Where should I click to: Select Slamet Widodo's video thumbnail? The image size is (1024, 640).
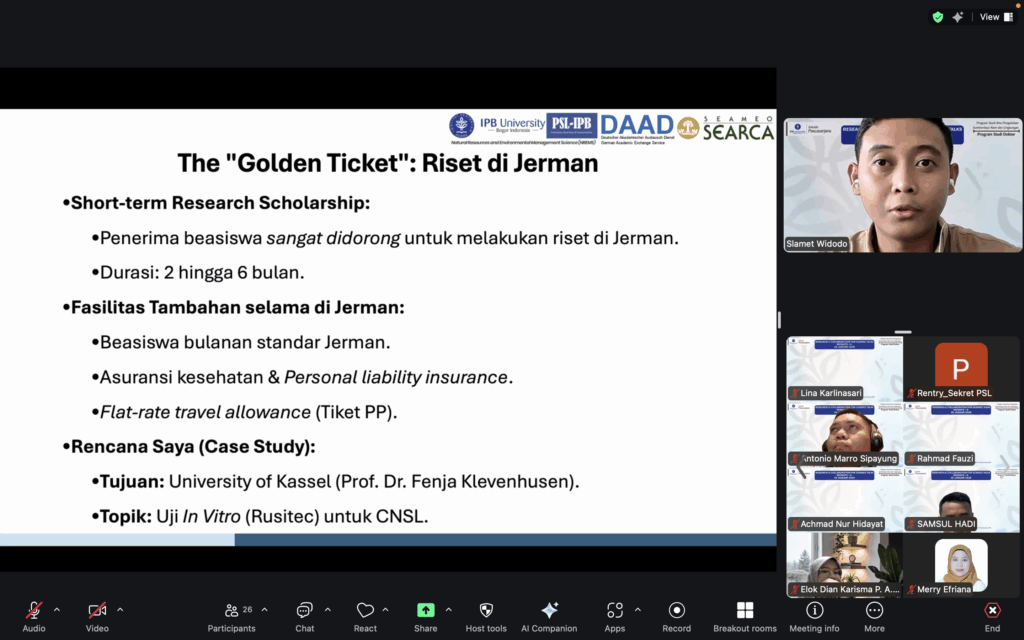[903, 185]
